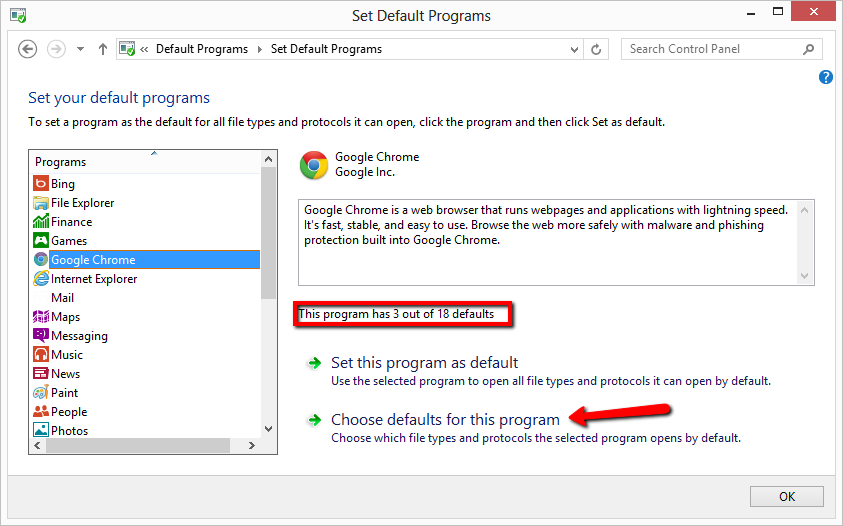Click the People icon in the list
The image size is (843, 526).
[x=41, y=411]
